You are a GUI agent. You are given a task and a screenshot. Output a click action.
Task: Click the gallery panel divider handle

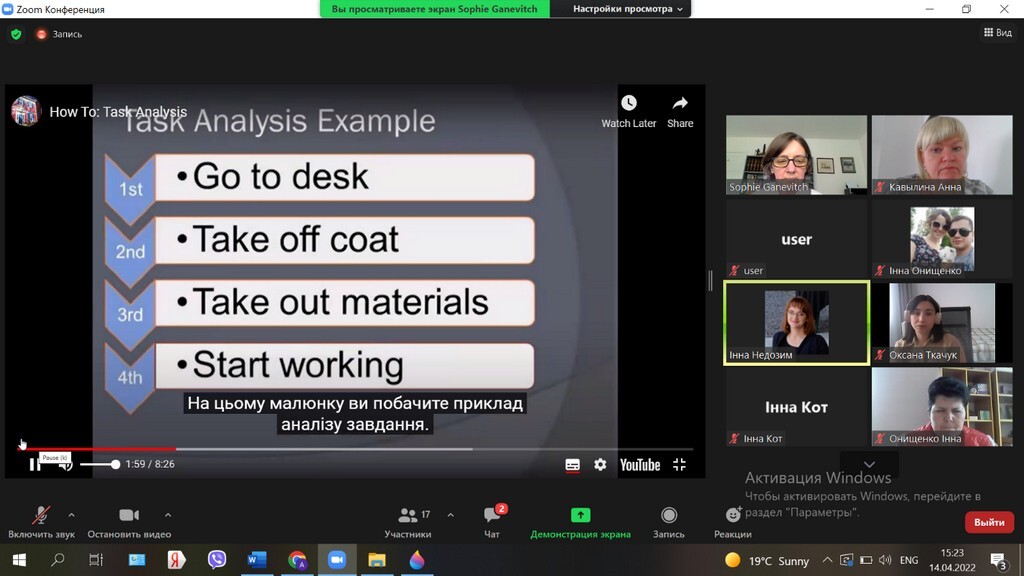pyautogui.click(x=711, y=281)
